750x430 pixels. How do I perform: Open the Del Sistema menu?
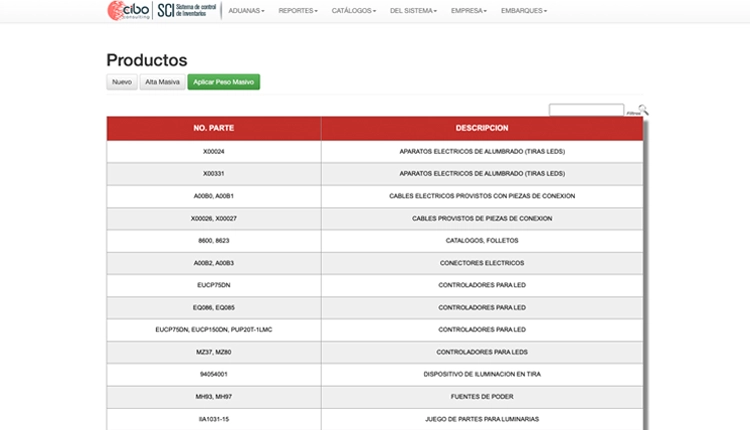pyautogui.click(x=413, y=11)
